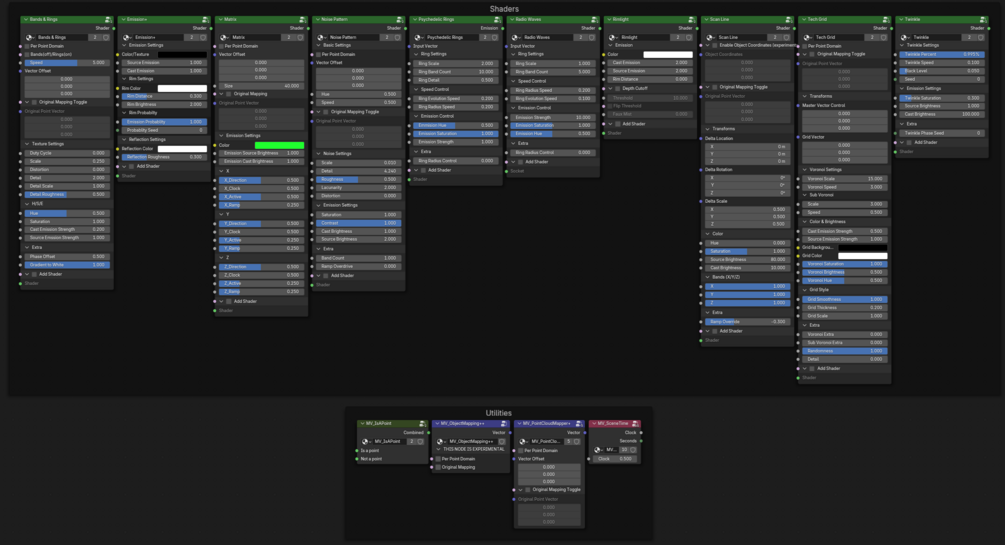Browse node trees via Tech Grid sphere icon
Screen dimensions: 1005x545
(x=808, y=37)
